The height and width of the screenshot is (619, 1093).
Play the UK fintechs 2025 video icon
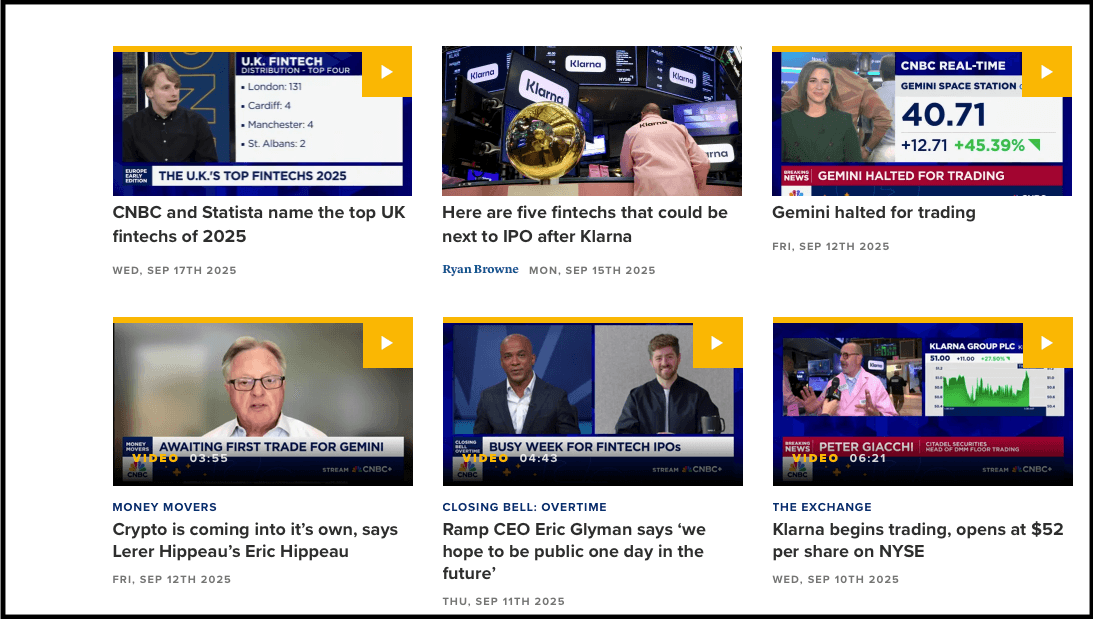[387, 72]
